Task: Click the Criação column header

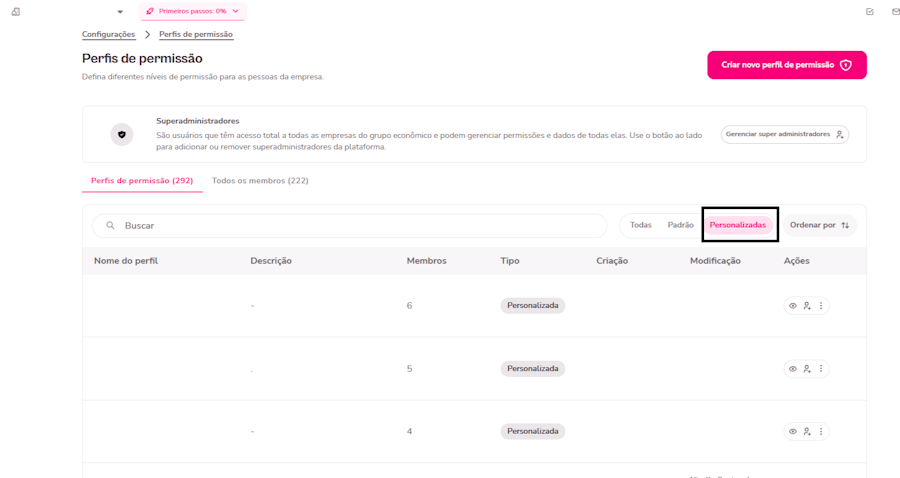Action: click(612, 261)
